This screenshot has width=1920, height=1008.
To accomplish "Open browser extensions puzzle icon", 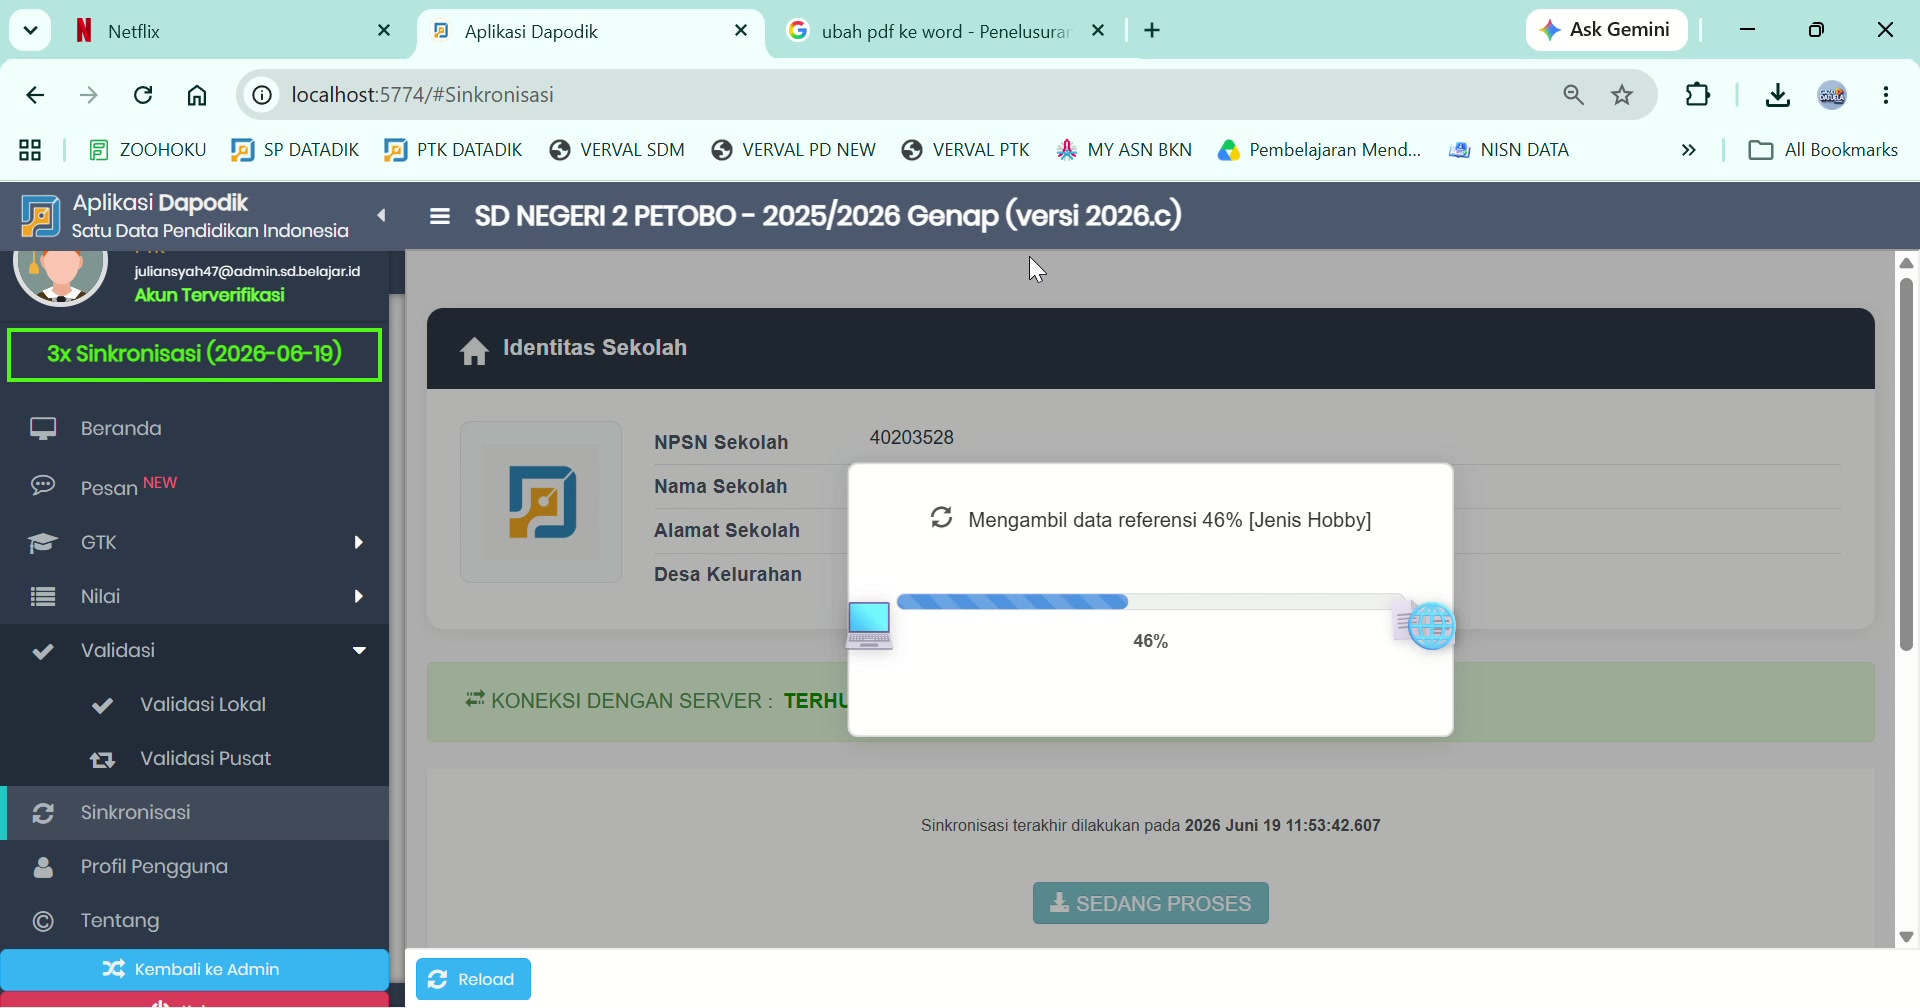I will [1698, 95].
